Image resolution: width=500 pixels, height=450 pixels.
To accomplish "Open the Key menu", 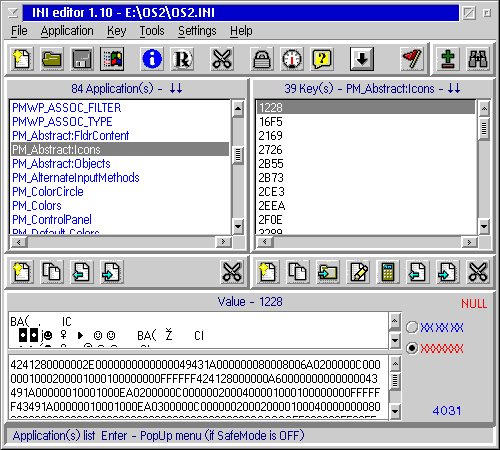I will point(117,31).
